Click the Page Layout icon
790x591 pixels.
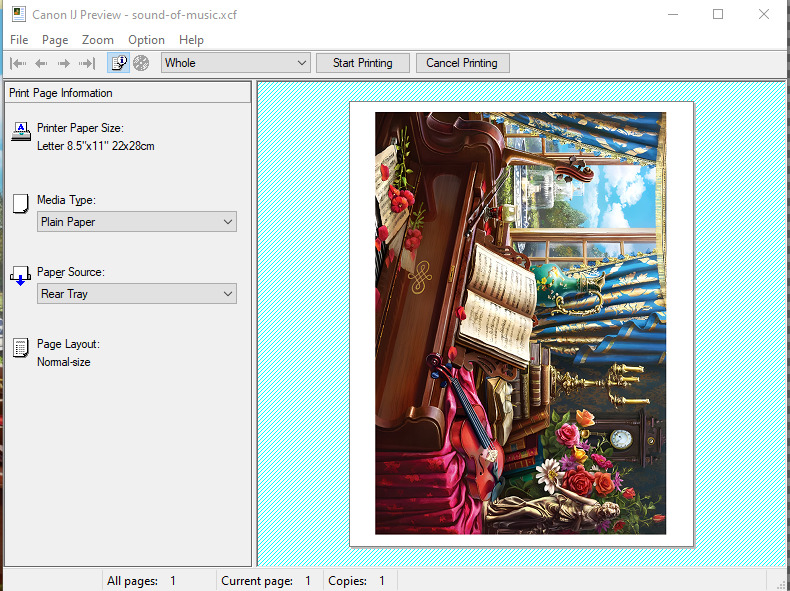point(20,348)
